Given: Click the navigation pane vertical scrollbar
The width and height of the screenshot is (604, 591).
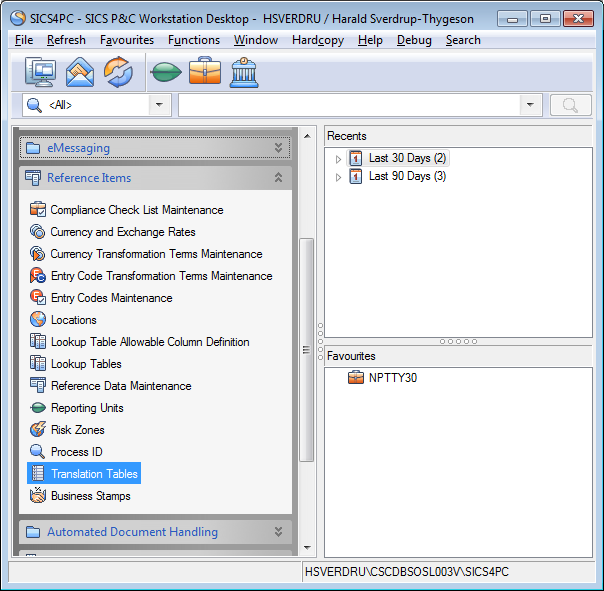Looking at the screenshot, I should (307, 350).
